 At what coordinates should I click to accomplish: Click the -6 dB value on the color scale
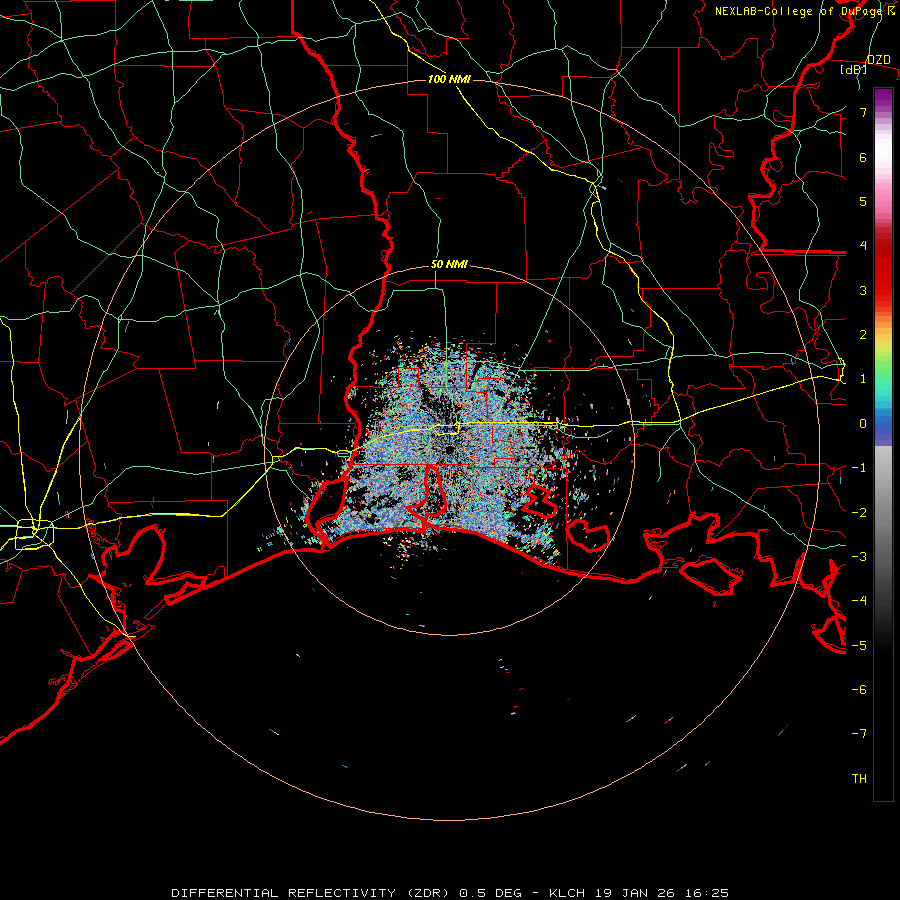click(859, 690)
